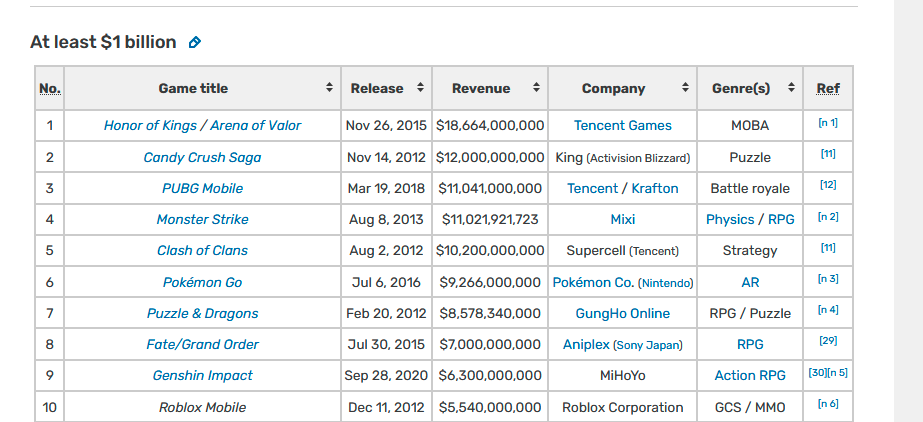The width and height of the screenshot is (923, 422).
Task: Jump to reference [29]
Action: click(828, 341)
